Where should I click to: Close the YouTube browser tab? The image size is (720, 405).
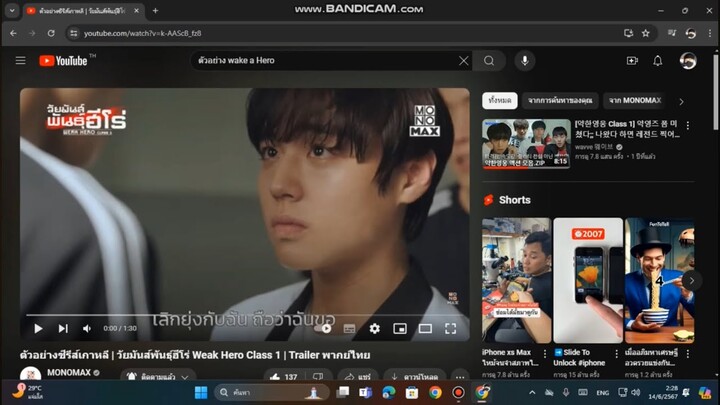(136, 10)
